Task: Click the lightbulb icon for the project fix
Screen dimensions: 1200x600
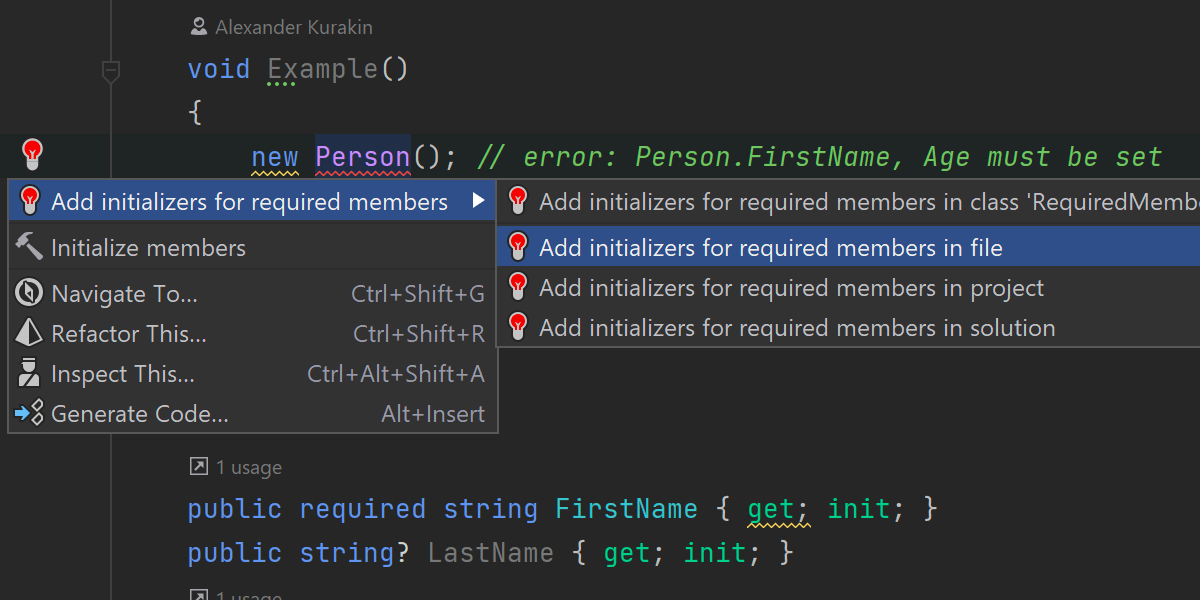Action: click(518, 288)
